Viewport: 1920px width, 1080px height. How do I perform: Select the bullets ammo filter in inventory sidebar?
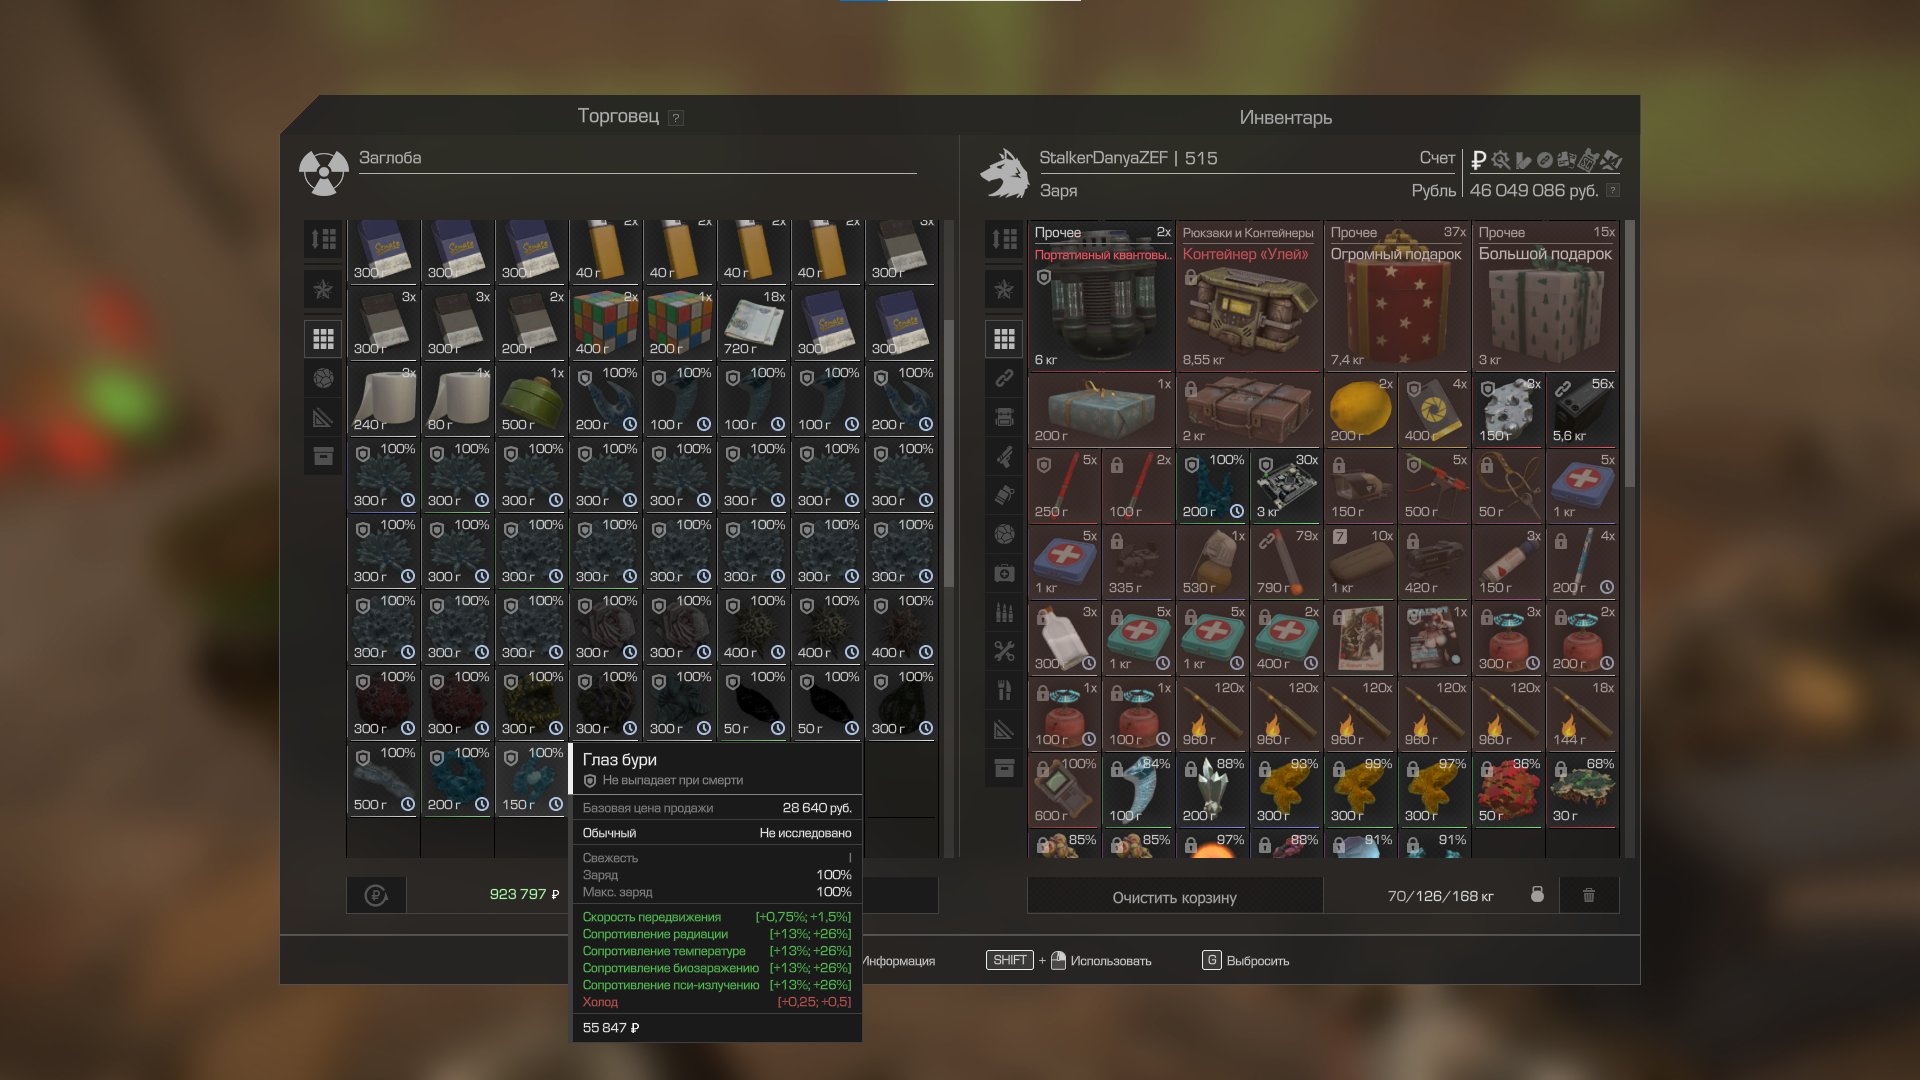click(x=1004, y=612)
